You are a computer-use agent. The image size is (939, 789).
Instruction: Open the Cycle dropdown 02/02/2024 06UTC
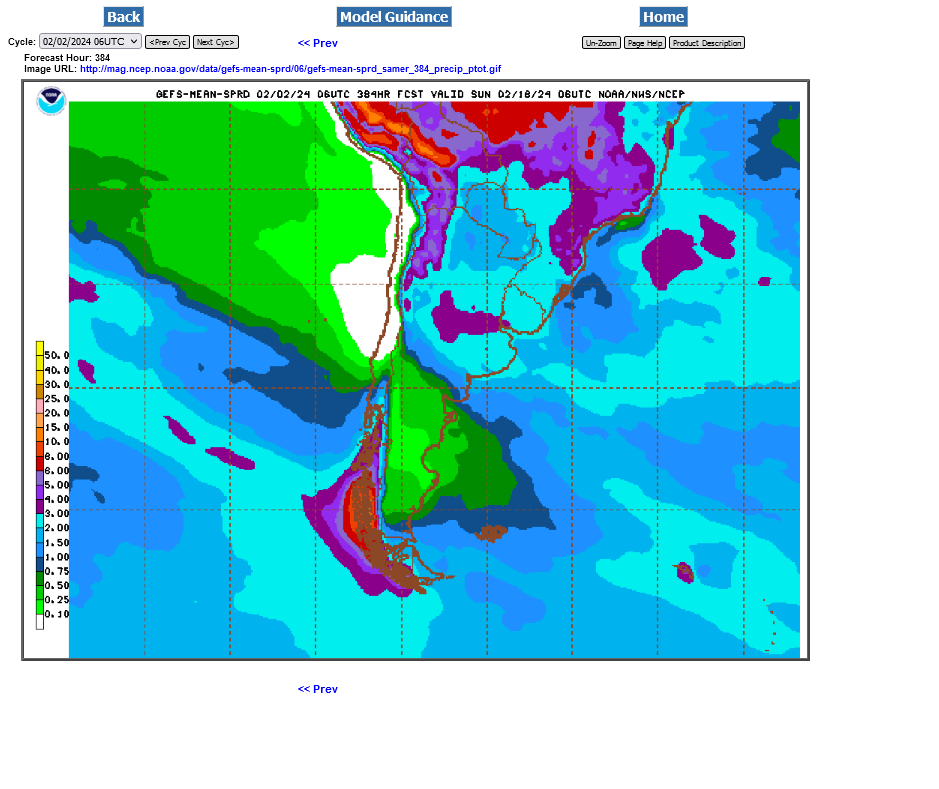[90, 42]
